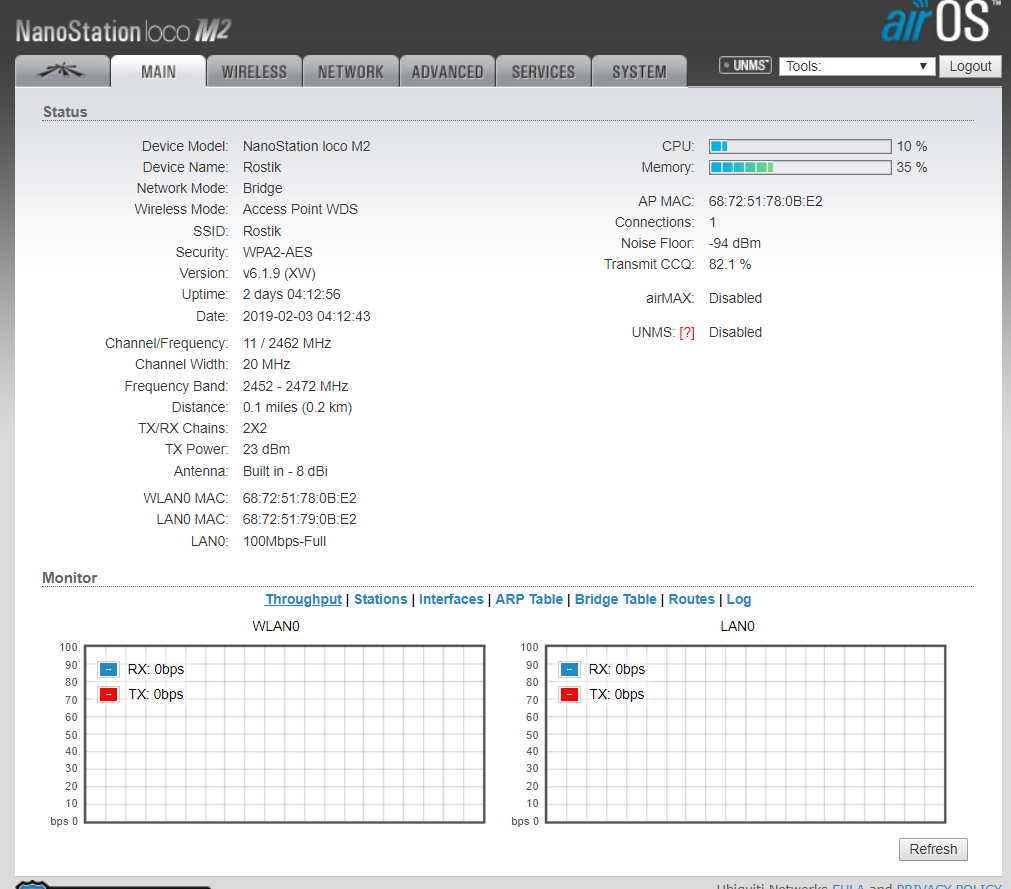Image resolution: width=1011 pixels, height=889 pixels.
Task: Select the network mode value Bridge
Action: [x=262, y=188]
